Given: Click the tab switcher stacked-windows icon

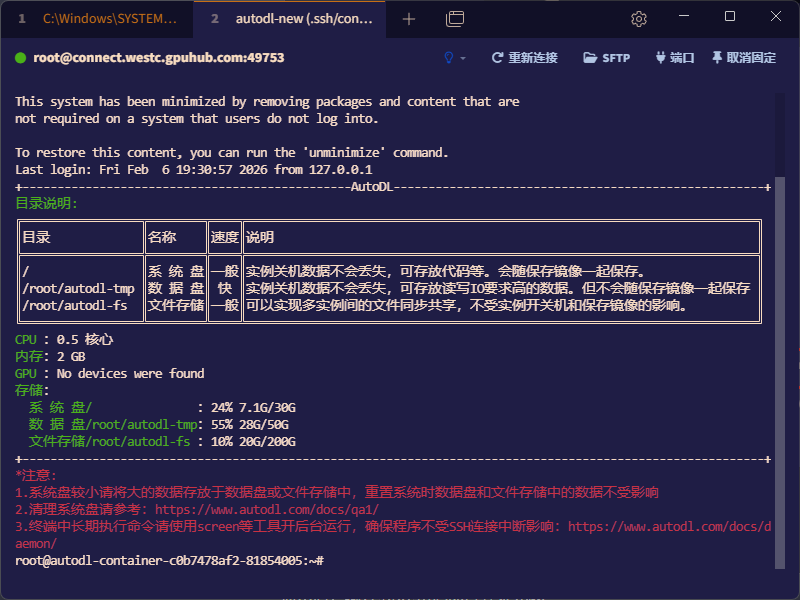Looking at the screenshot, I should coord(454,18).
